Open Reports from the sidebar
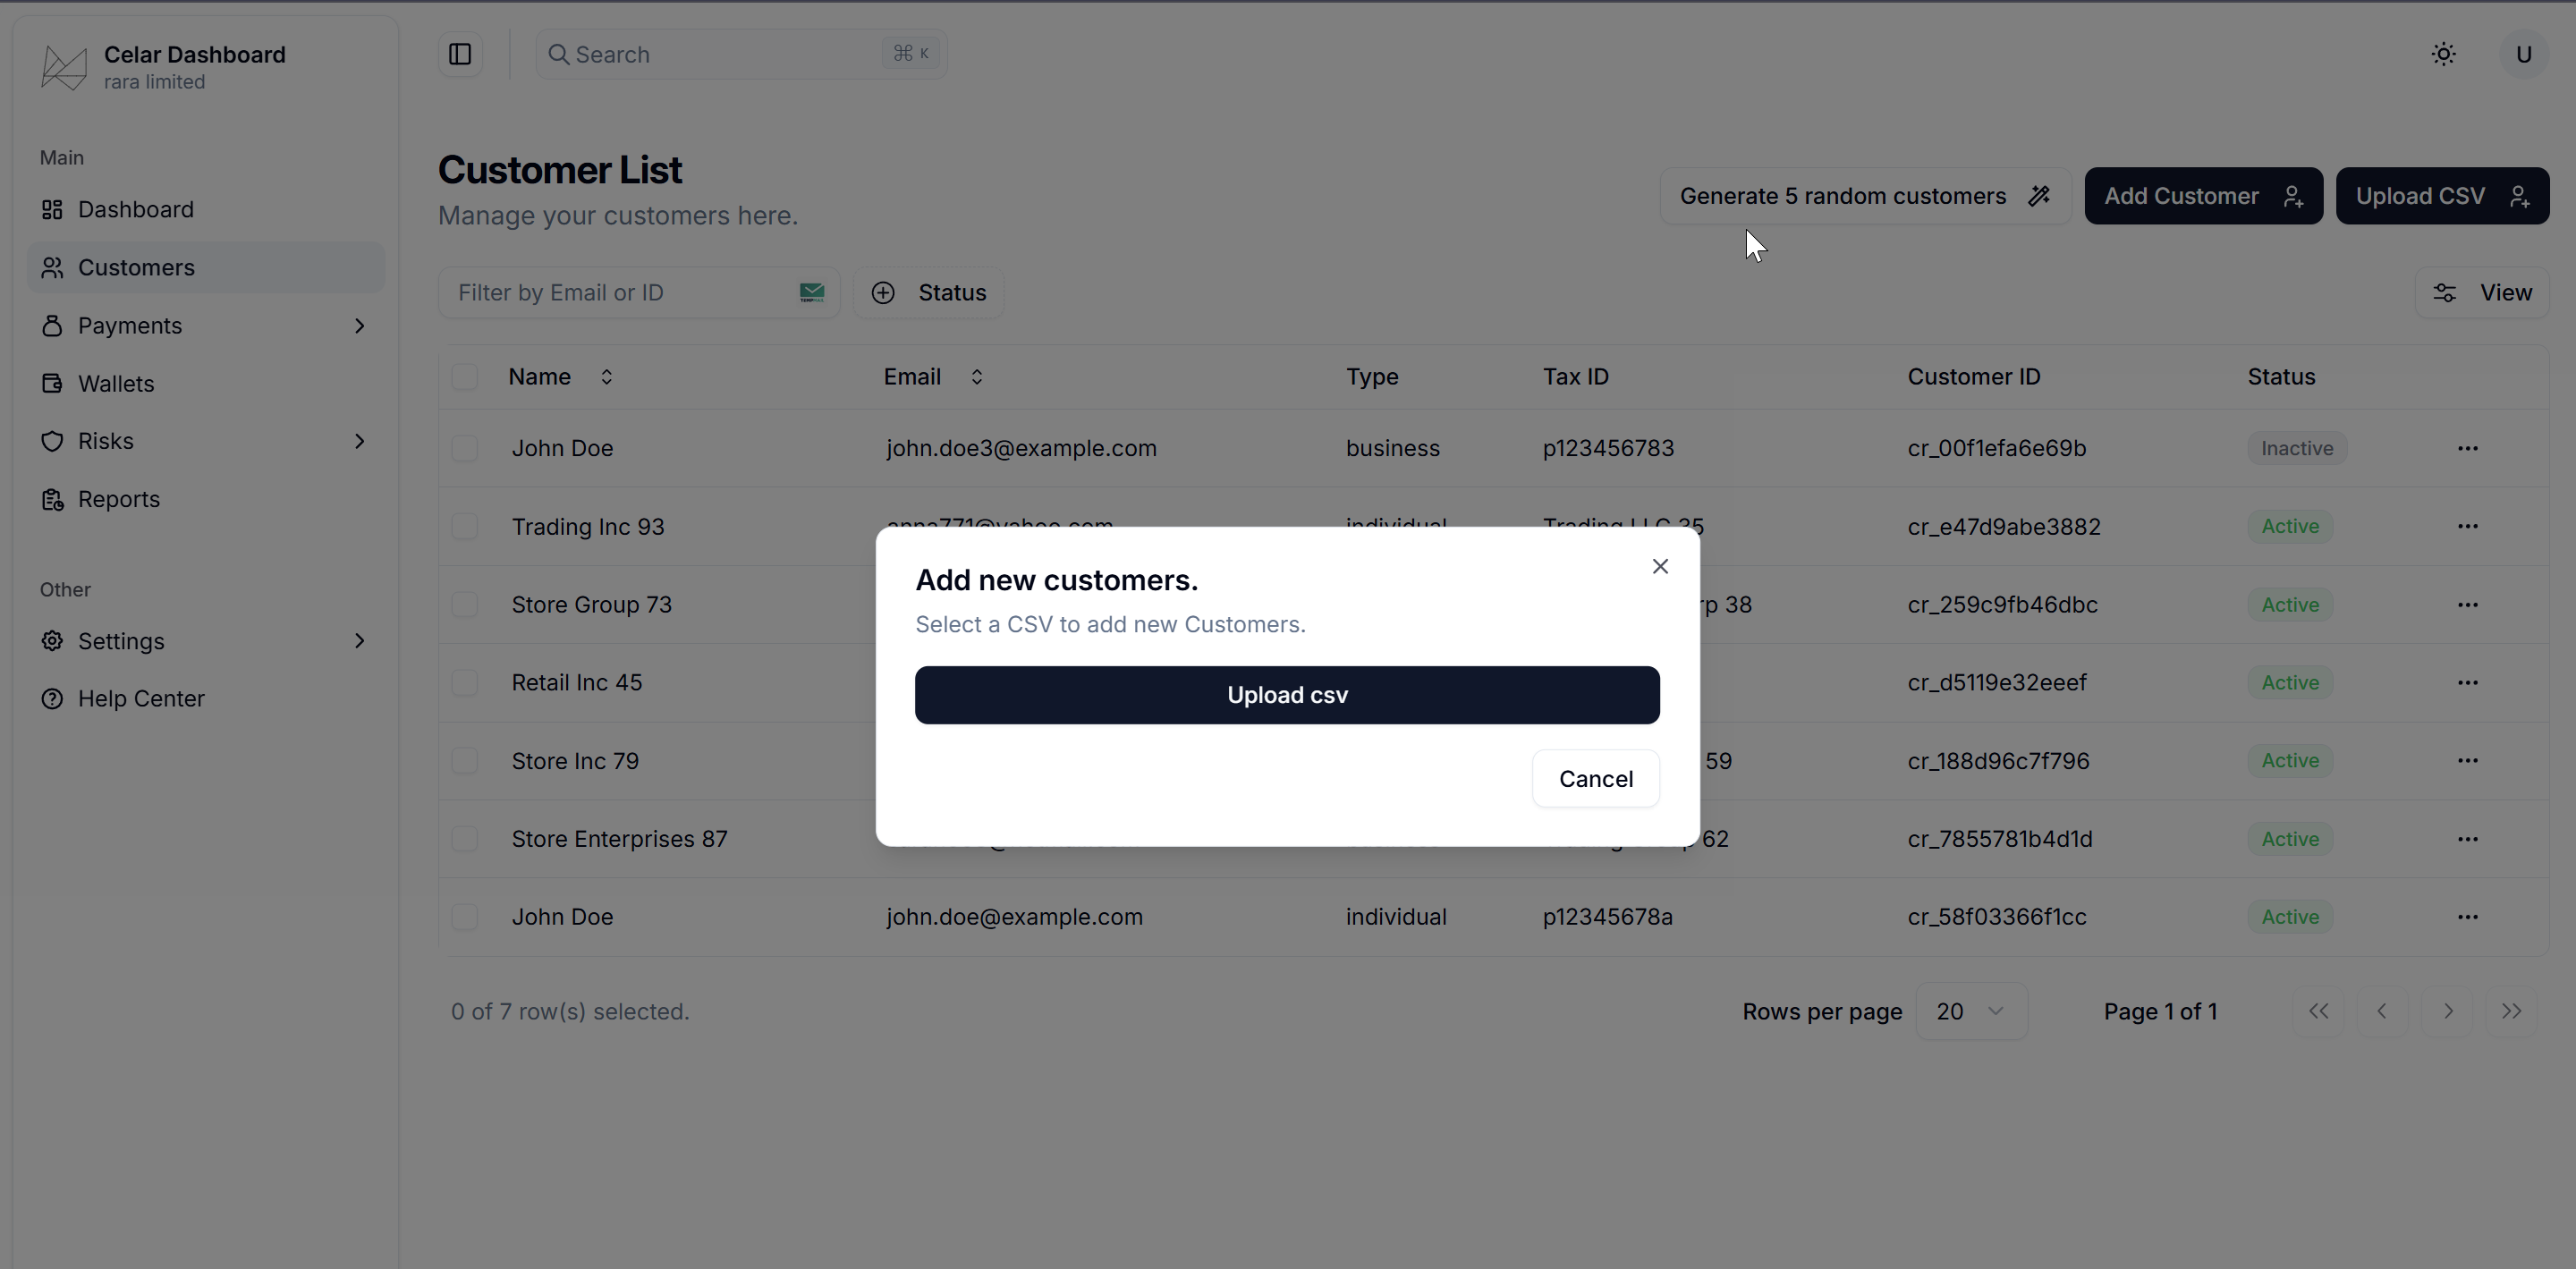The height and width of the screenshot is (1269, 2576). pos(118,499)
